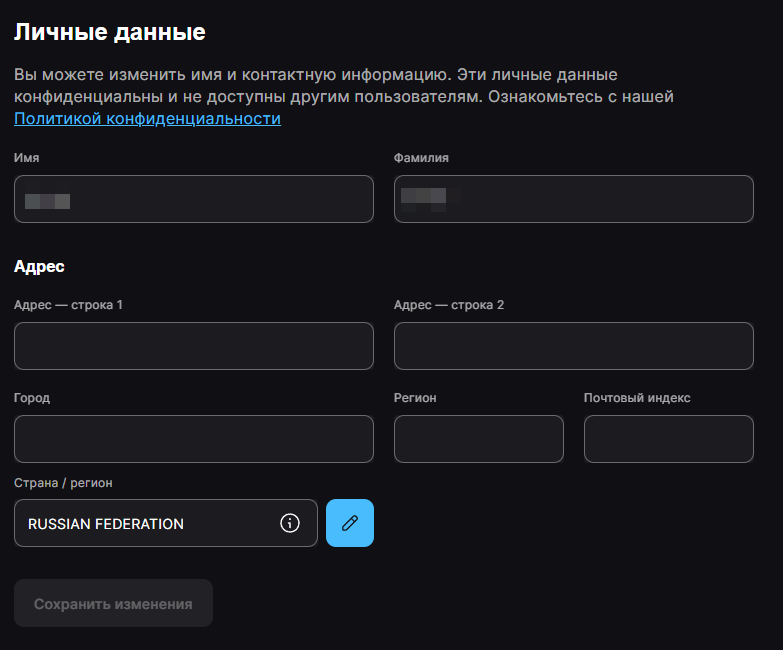Click the blue pencil edit country button
The image size is (783, 650).
350,523
